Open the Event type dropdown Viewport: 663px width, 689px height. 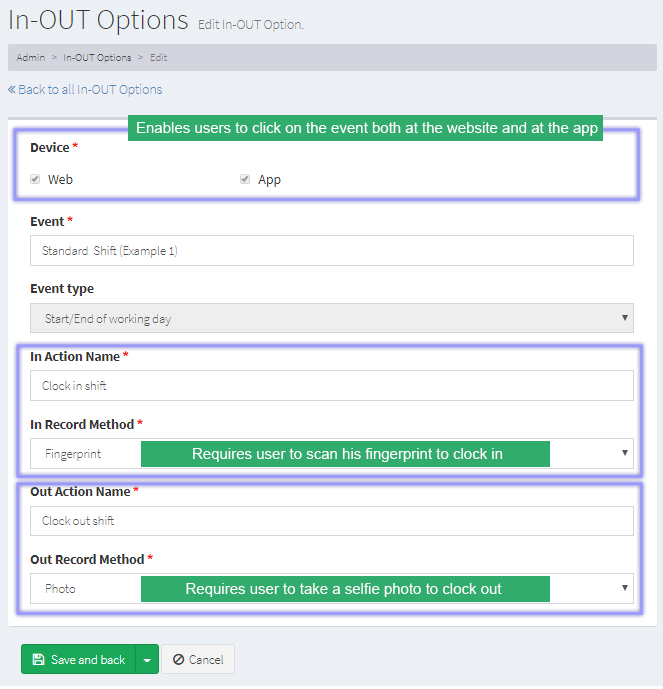coord(331,319)
